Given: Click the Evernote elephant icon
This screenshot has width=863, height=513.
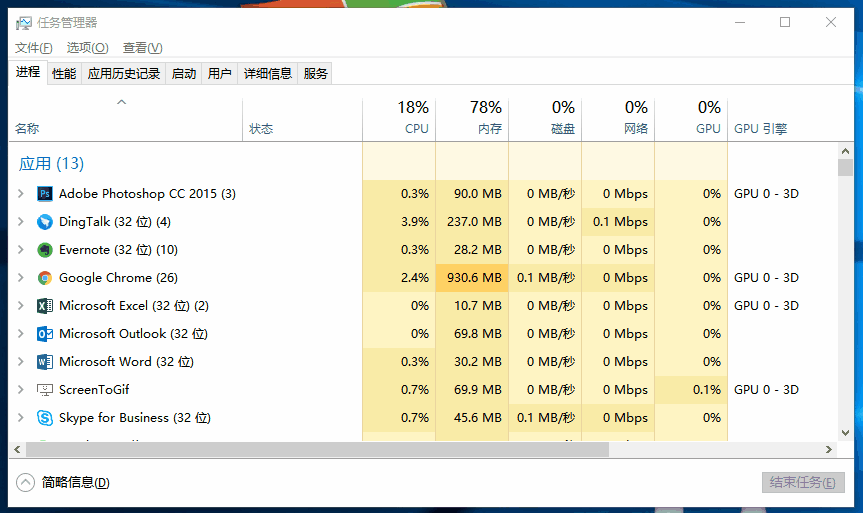Looking at the screenshot, I should tap(45, 250).
